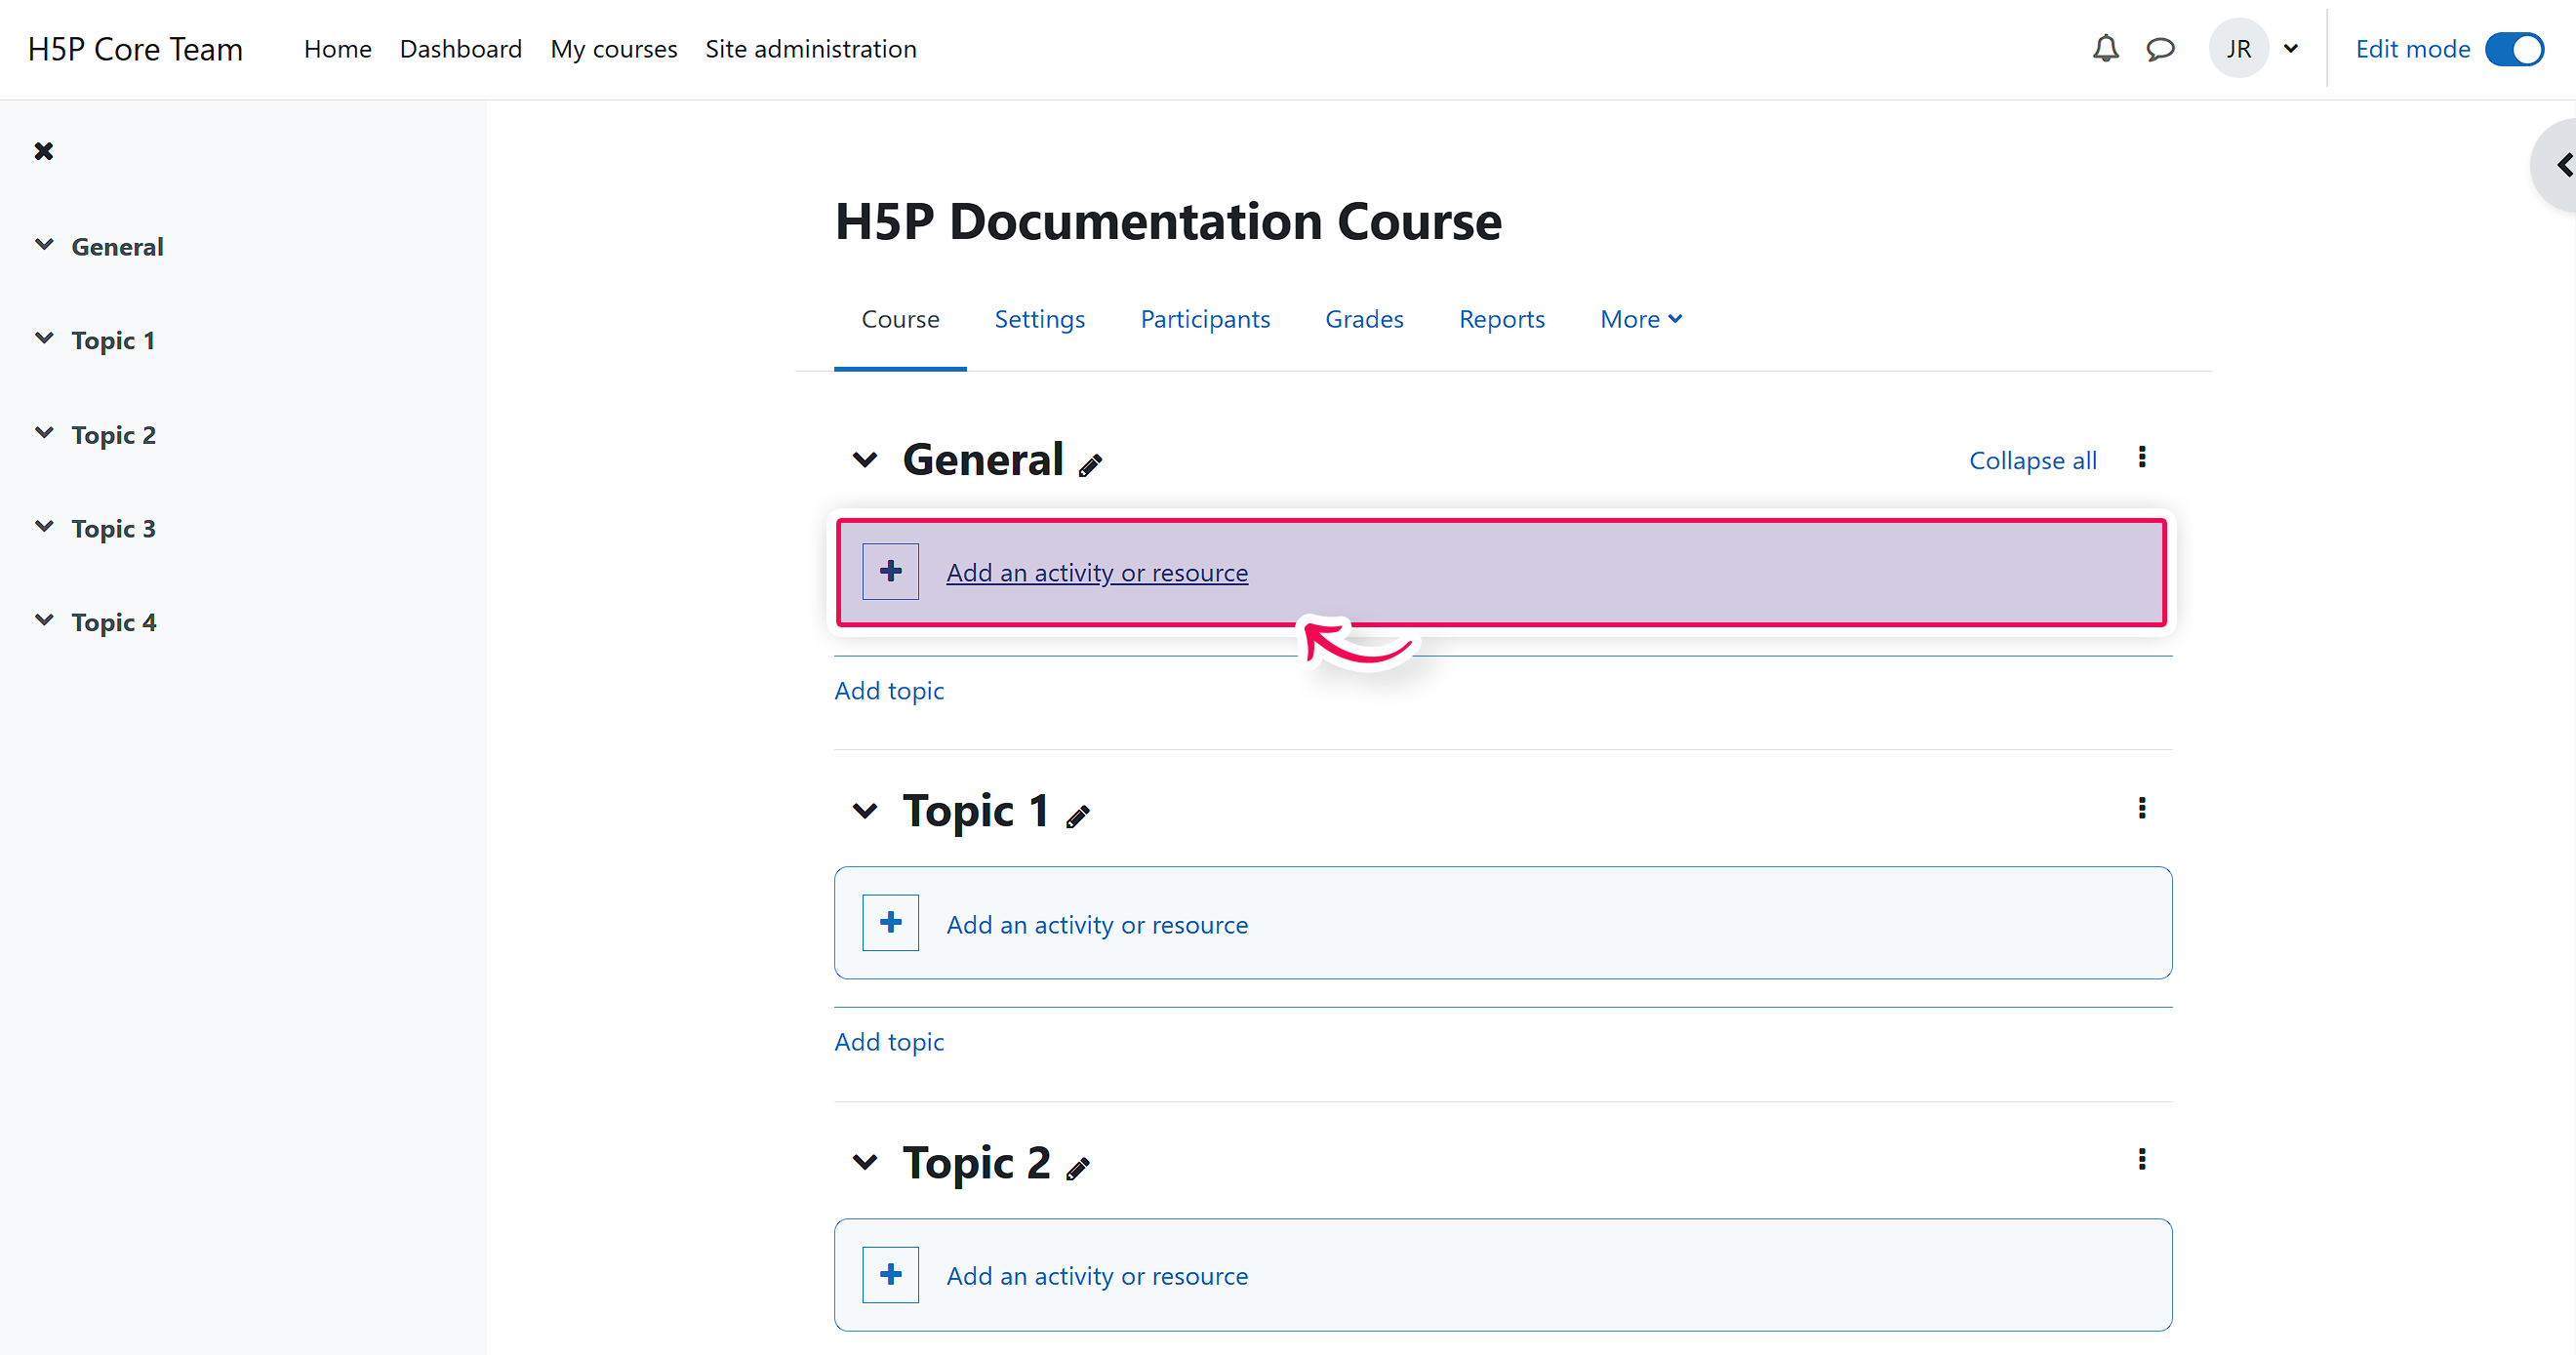This screenshot has height=1355, width=2576.
Task: Switch to the Grades tab
Action: click(x=1364, y=319)
